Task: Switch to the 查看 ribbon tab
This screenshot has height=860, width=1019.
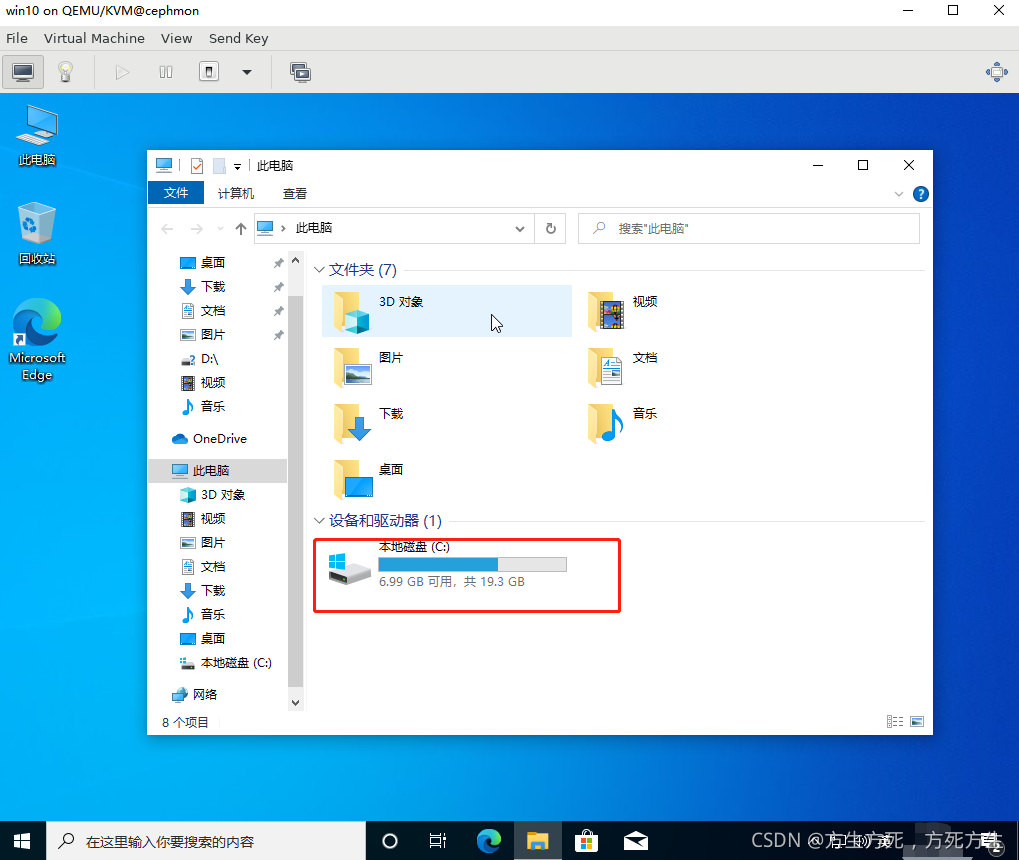Action: [294, 192]
